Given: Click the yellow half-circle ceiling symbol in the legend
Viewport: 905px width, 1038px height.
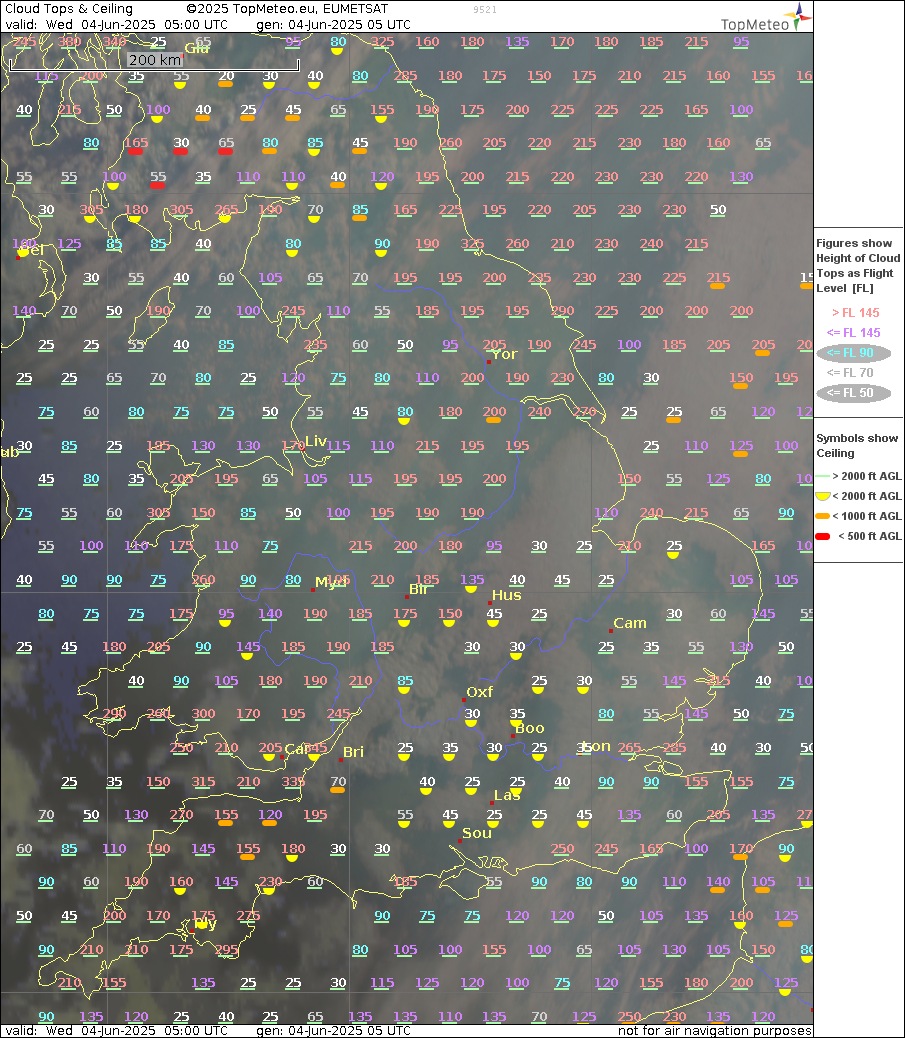Looking at the screenshot, I should 823,496.
